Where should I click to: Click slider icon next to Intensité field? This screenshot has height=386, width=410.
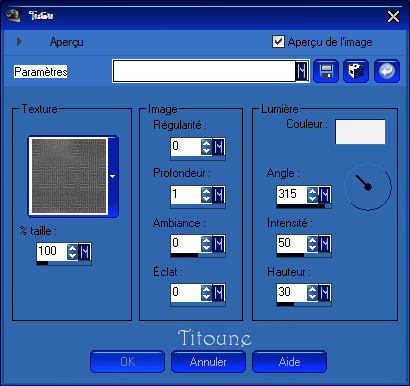click(325, 244)
